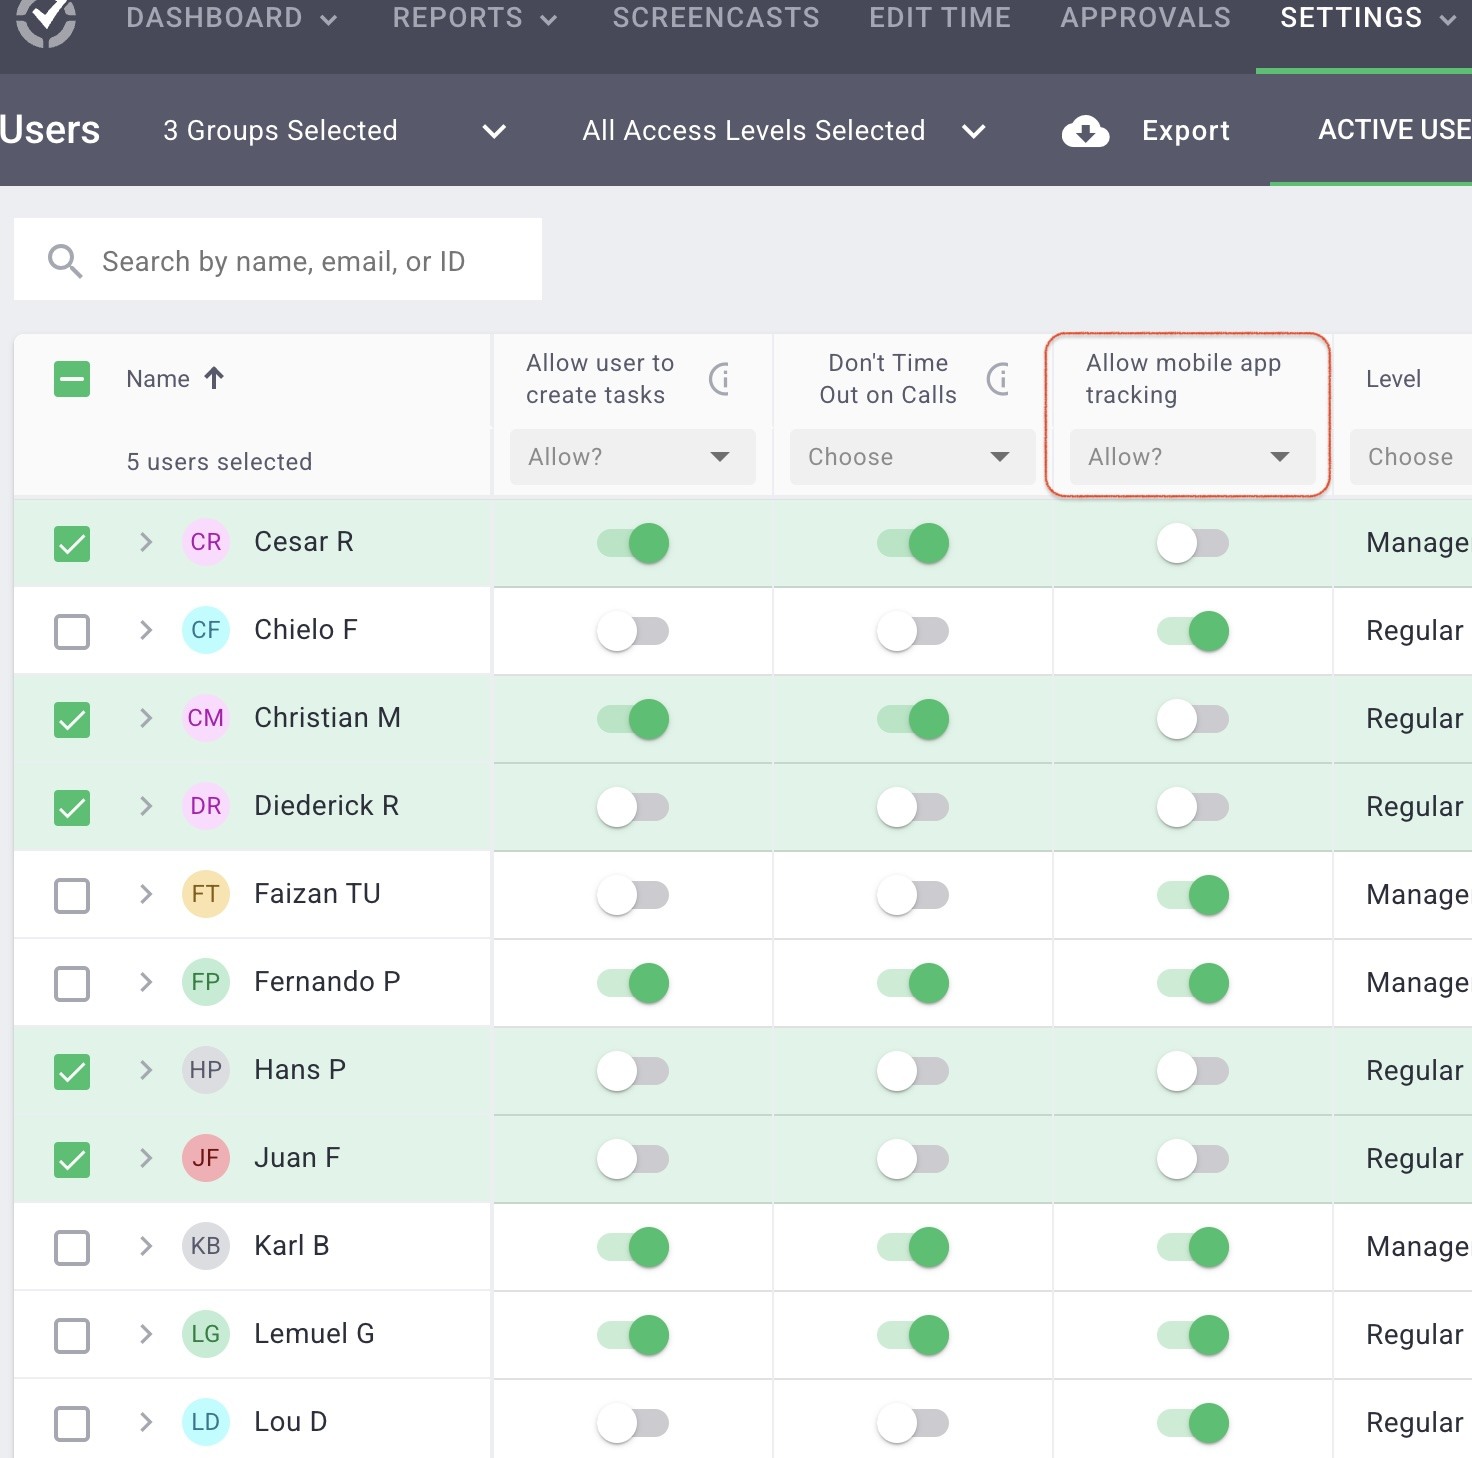
Task: Click the Level column header
Action: (1393, 379)
